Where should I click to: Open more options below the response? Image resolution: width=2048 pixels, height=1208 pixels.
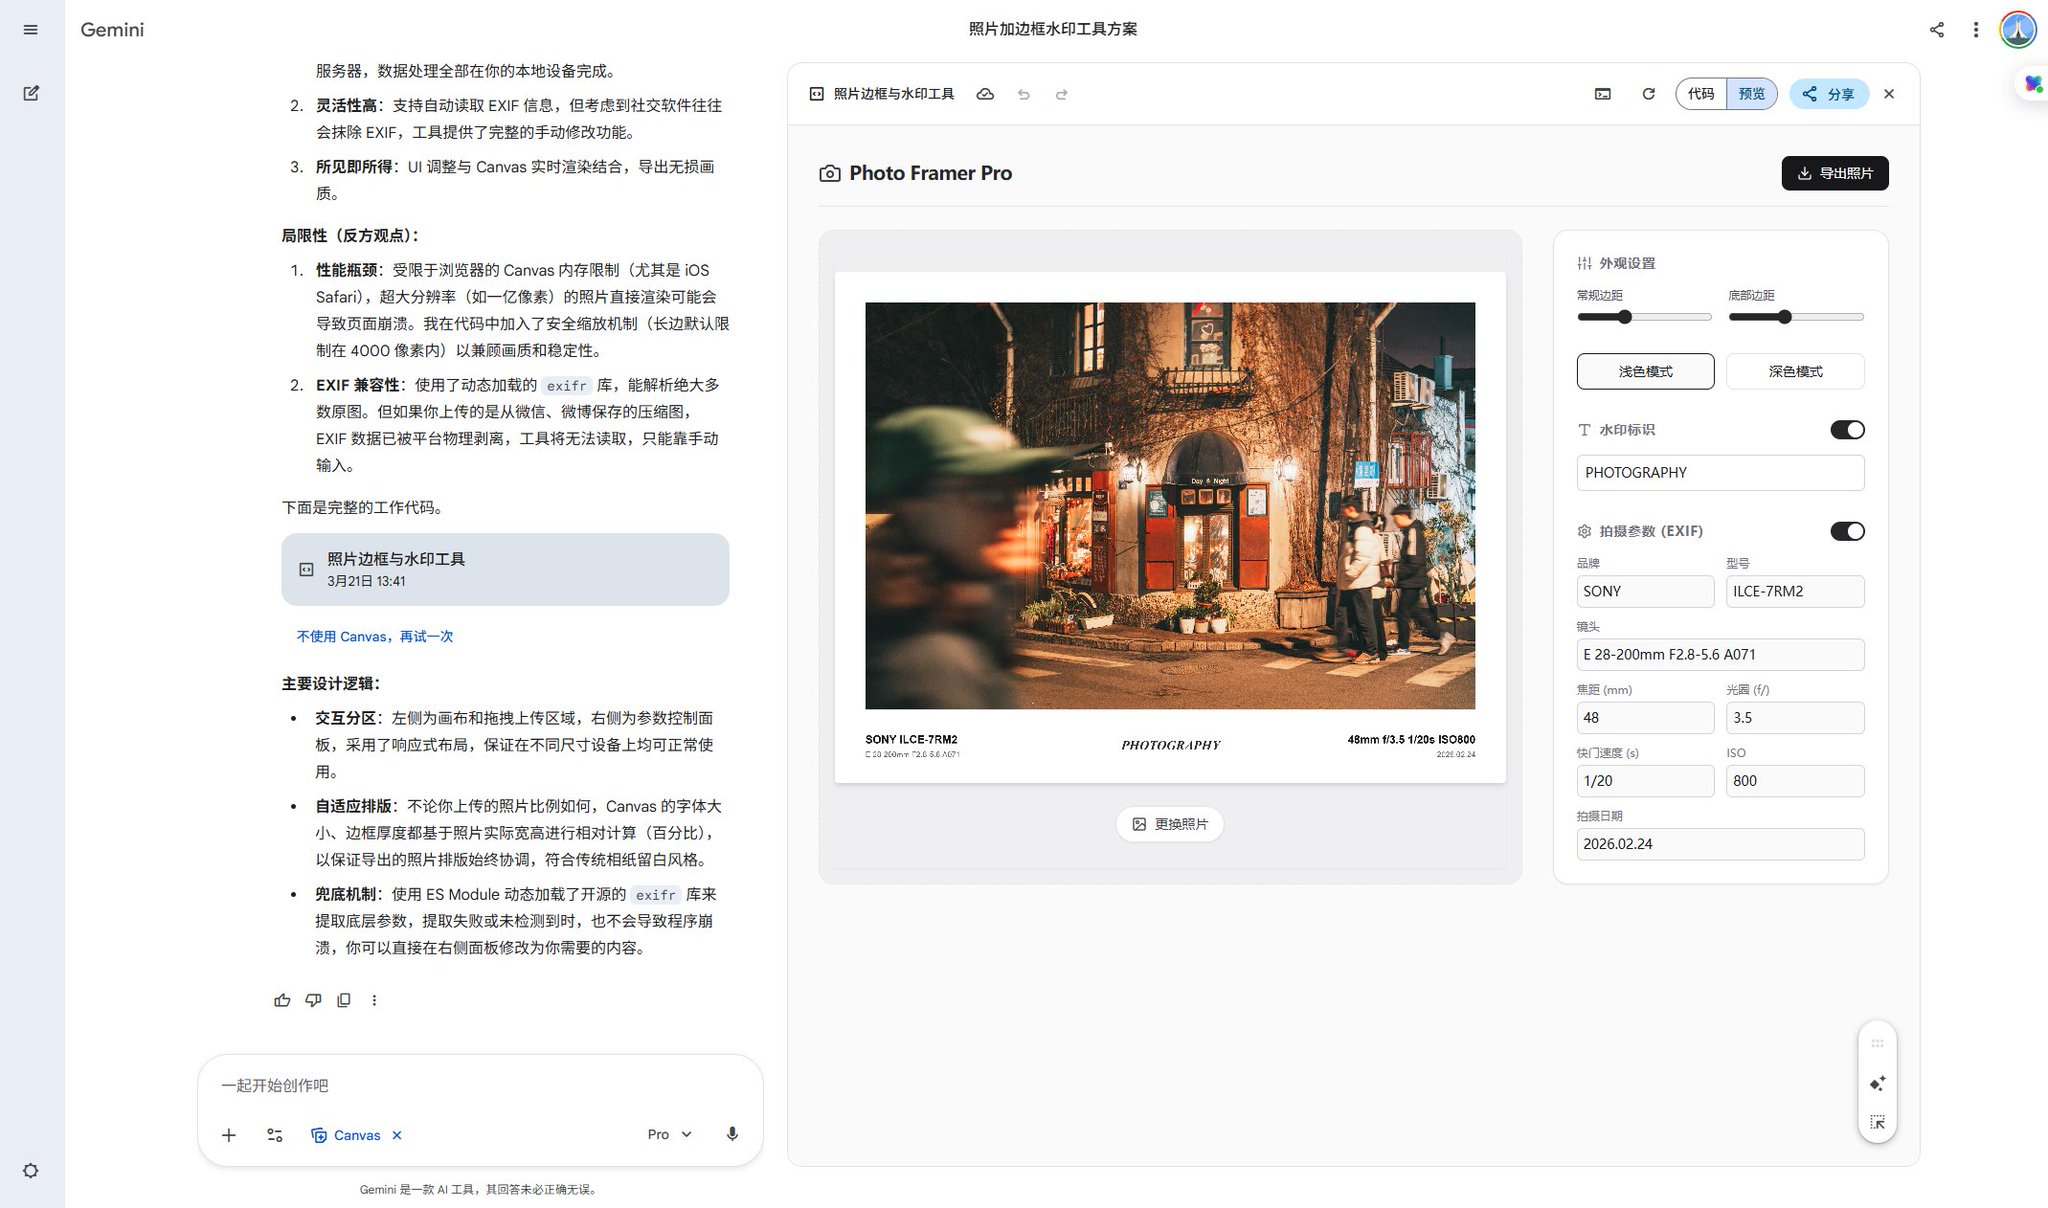click(374, 1000)
